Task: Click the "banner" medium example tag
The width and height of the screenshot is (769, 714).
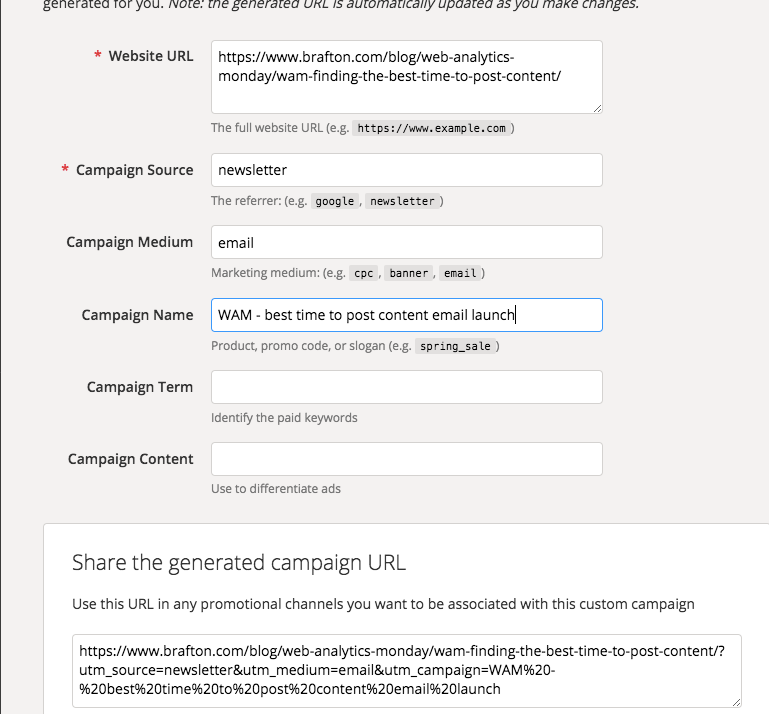Action: coord(410,273)
